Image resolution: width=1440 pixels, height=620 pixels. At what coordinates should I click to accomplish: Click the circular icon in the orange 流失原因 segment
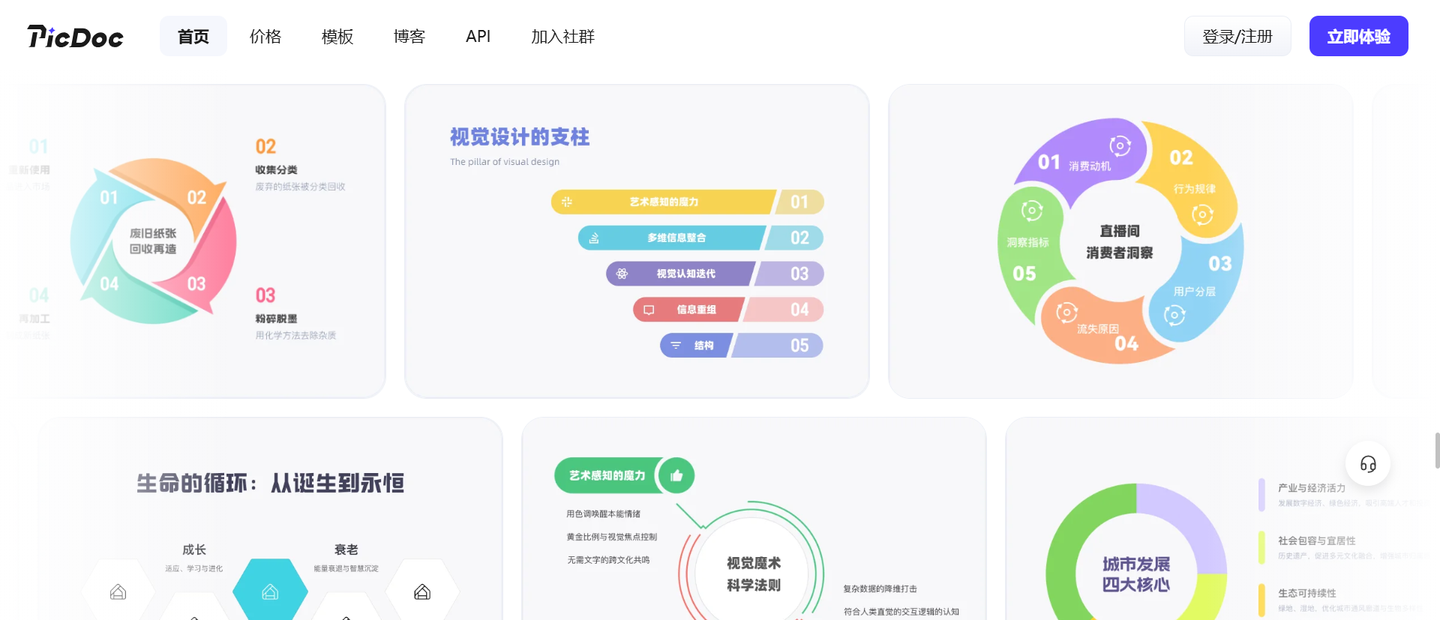[x=1067, y=312]
